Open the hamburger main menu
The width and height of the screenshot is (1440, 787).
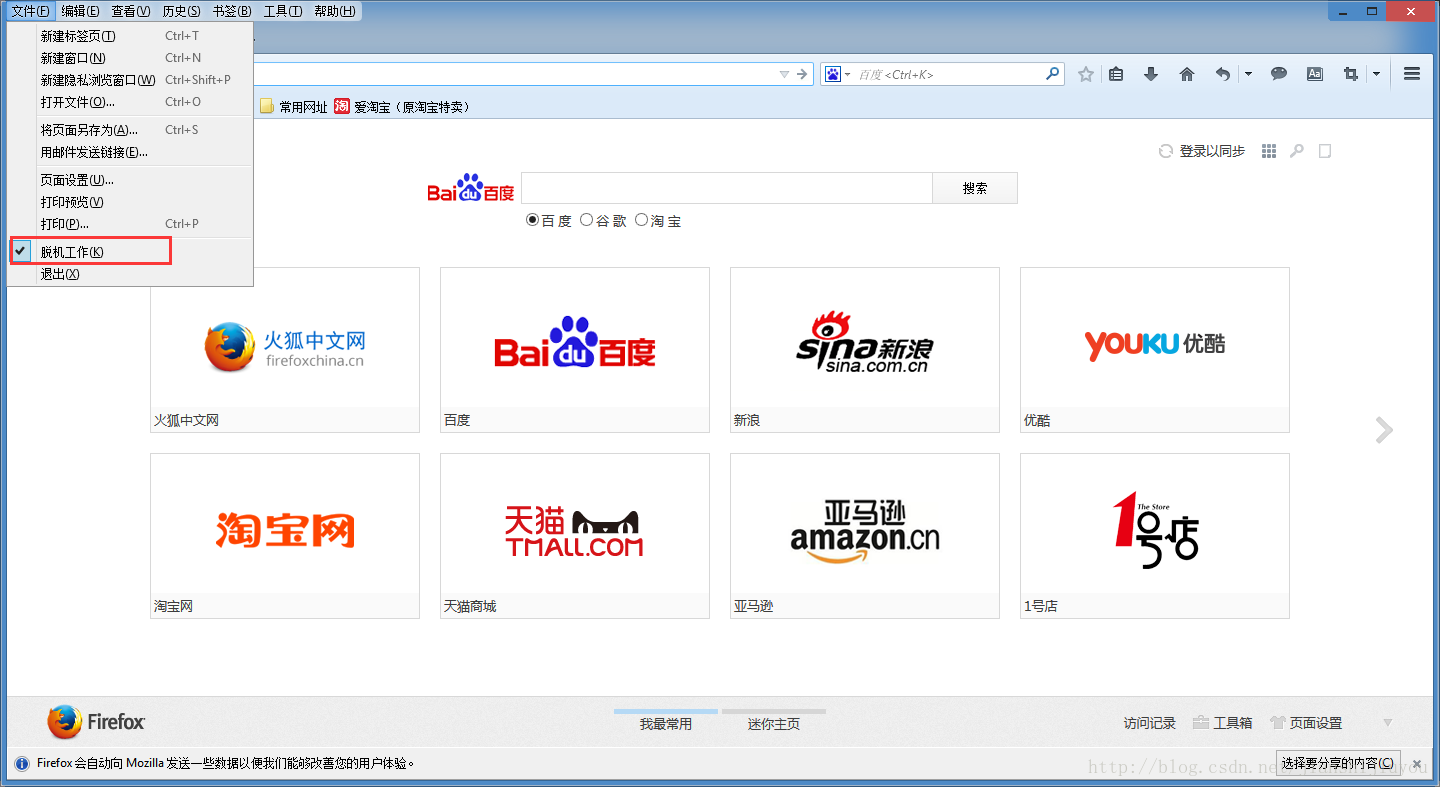click(x=1412, y=74)
